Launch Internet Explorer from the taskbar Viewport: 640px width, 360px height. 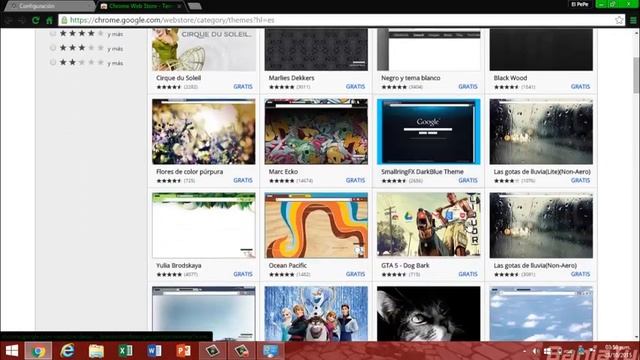coord(67,351)
